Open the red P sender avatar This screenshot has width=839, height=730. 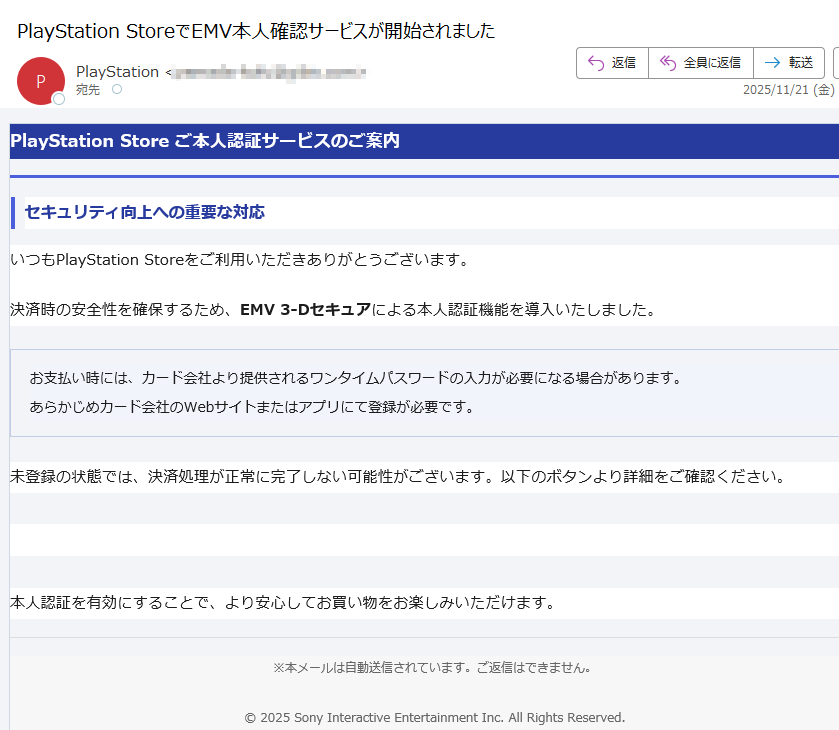pos(40,81)
